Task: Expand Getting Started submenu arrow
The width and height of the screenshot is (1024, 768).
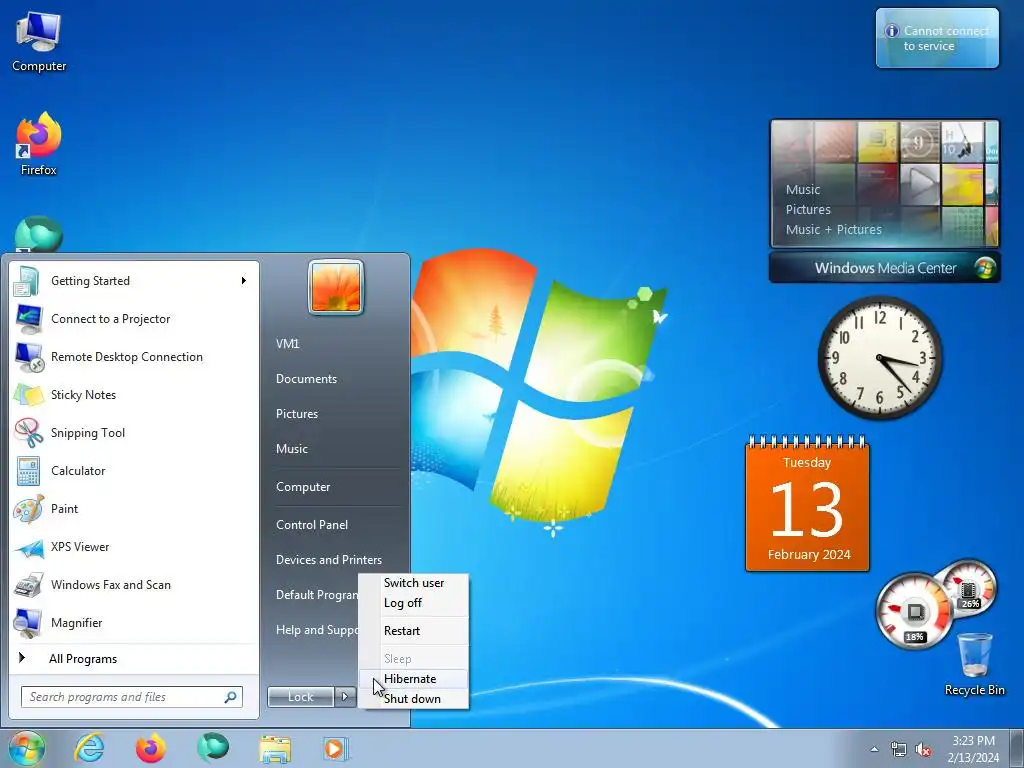Action: 244,281
